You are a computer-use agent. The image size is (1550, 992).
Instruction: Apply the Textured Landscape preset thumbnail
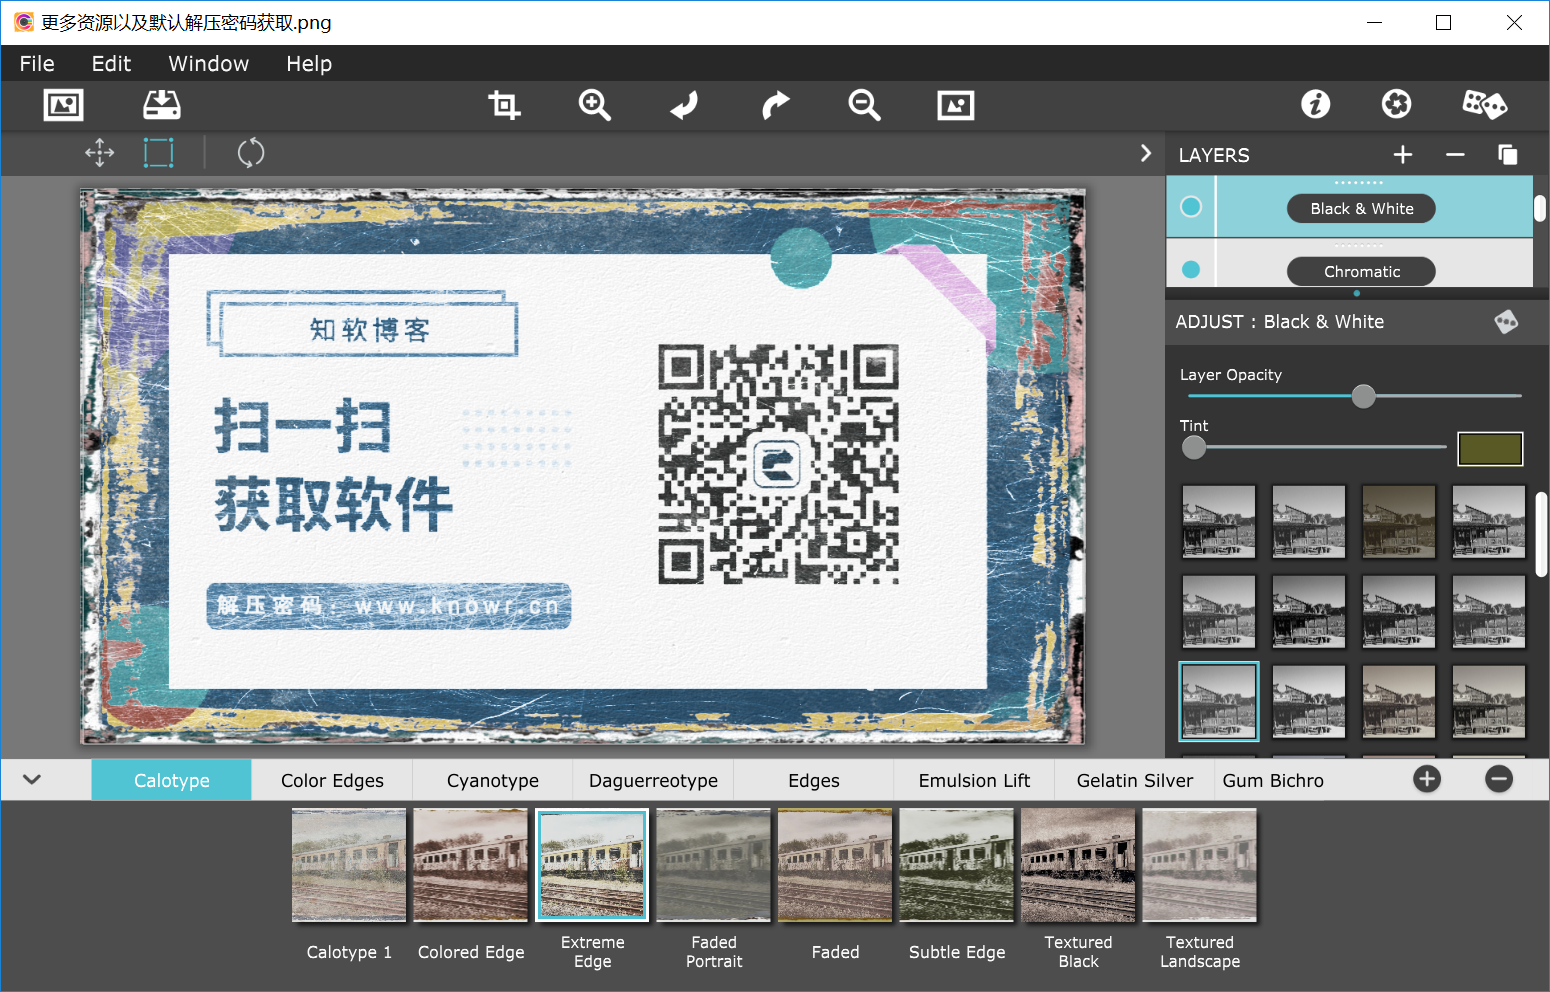click(x=1200, y=865)
